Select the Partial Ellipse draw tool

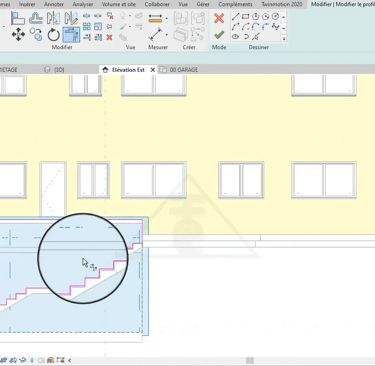246,37
